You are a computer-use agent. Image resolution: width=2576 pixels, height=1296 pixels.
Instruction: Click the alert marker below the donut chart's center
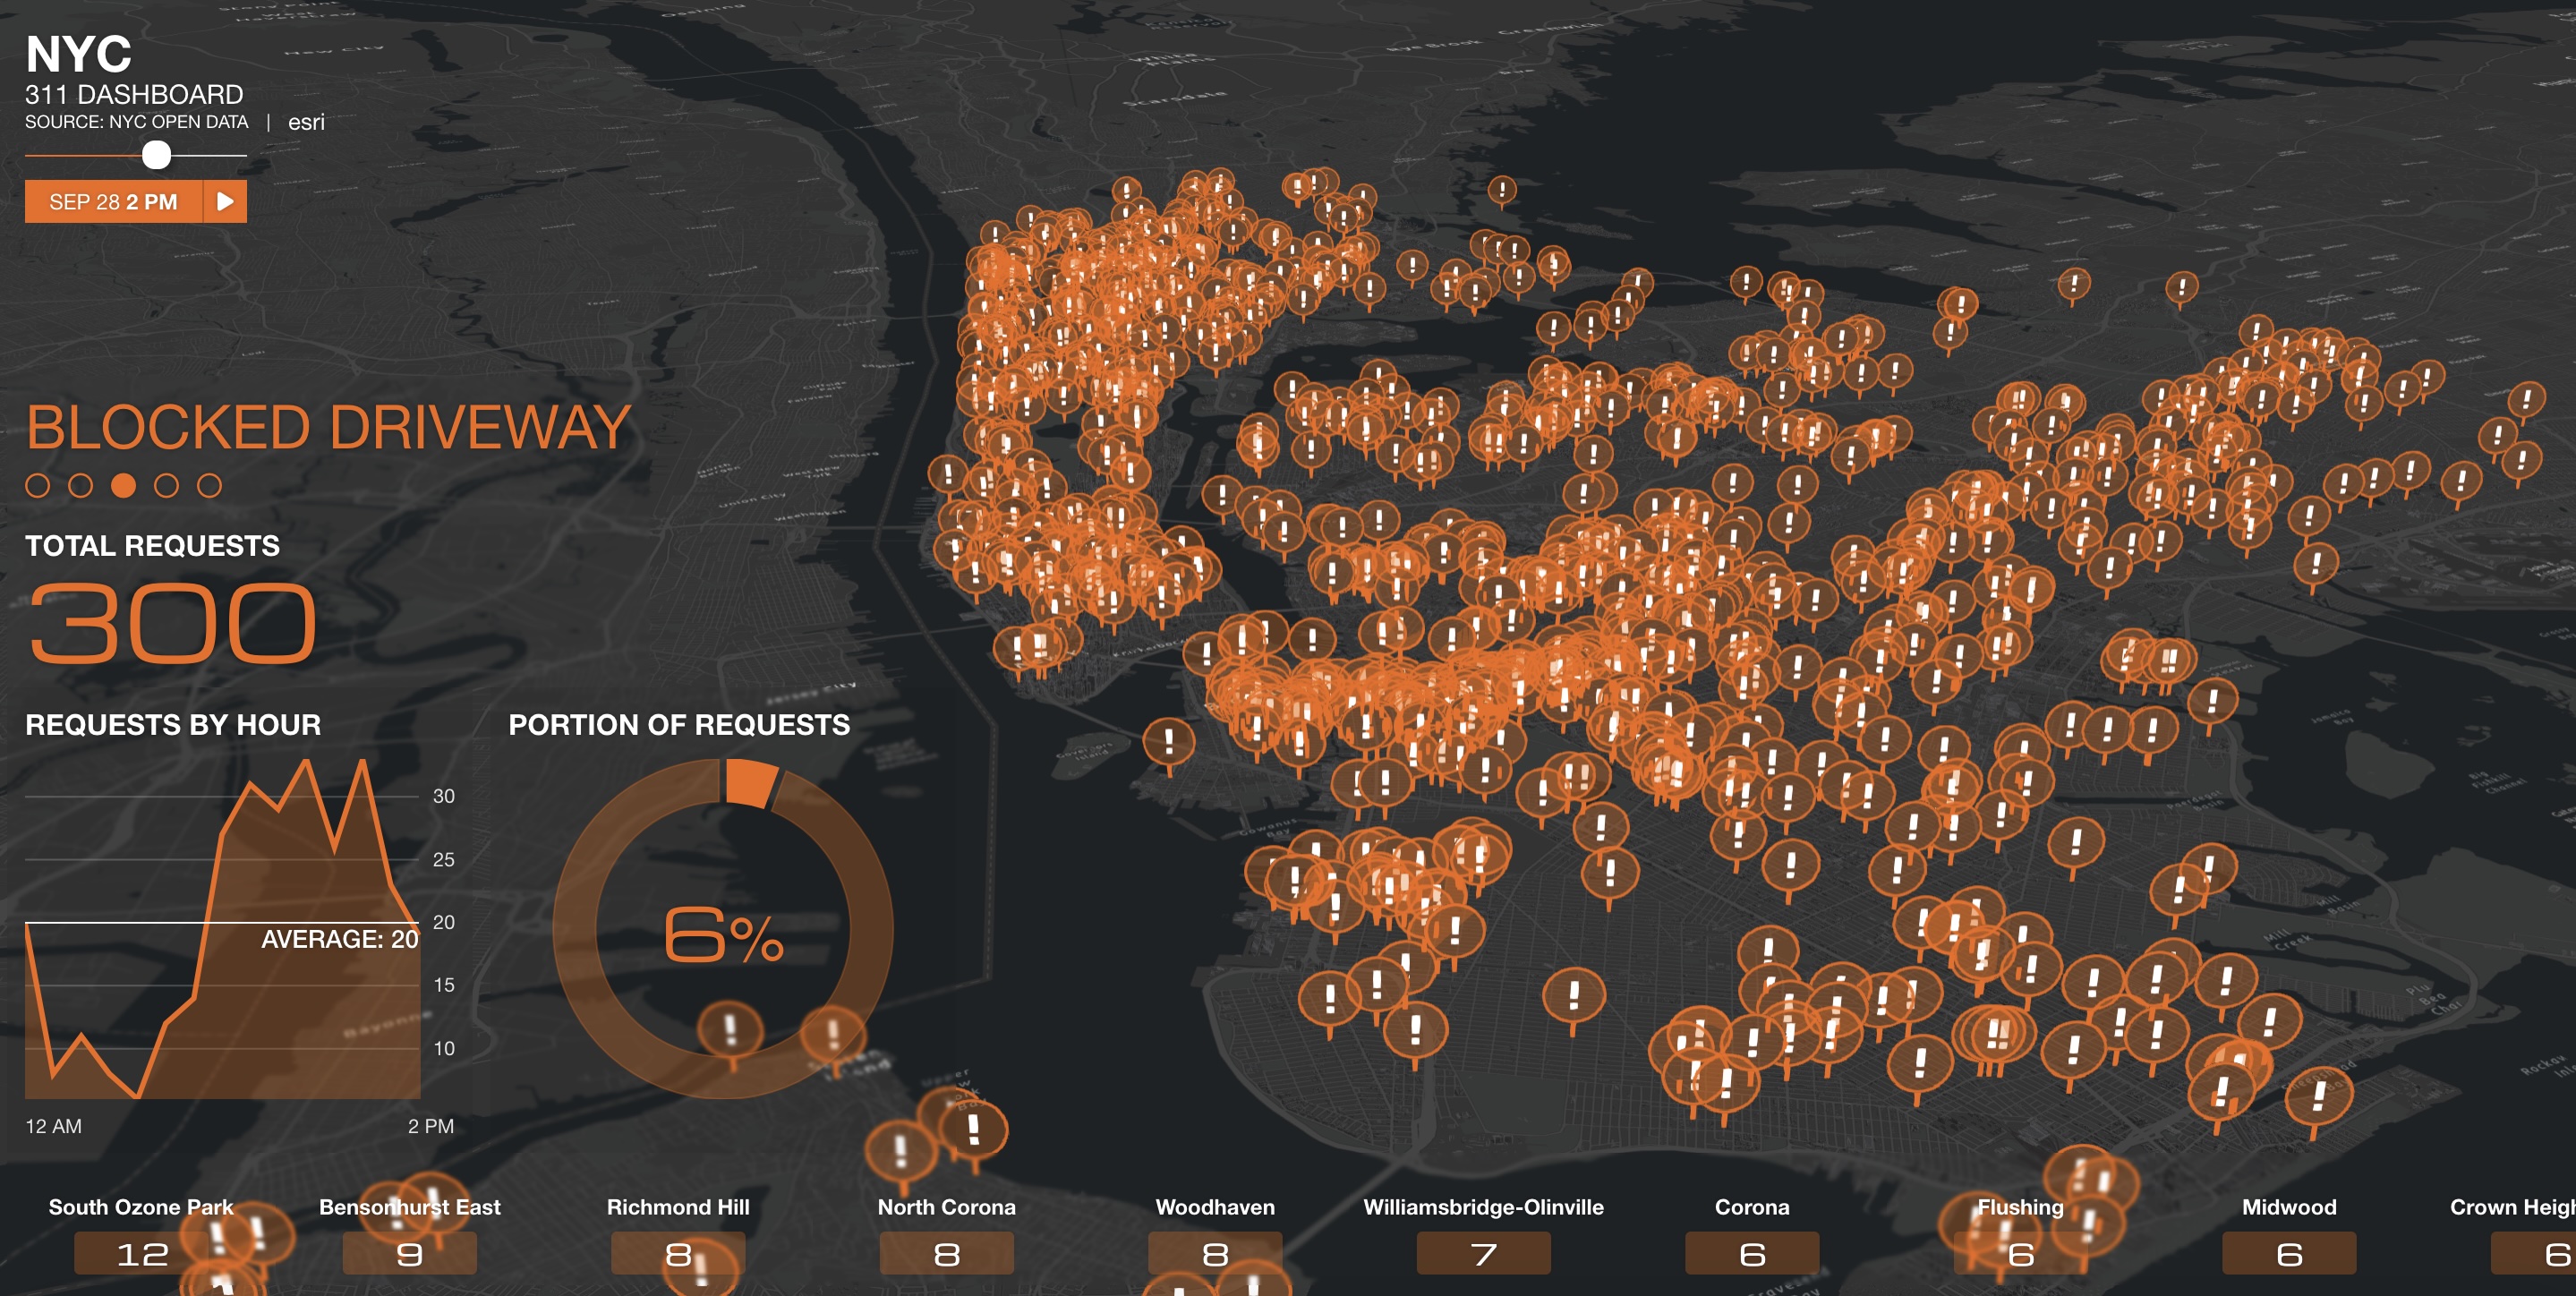pyautogui.click(x=730, y=1029)
